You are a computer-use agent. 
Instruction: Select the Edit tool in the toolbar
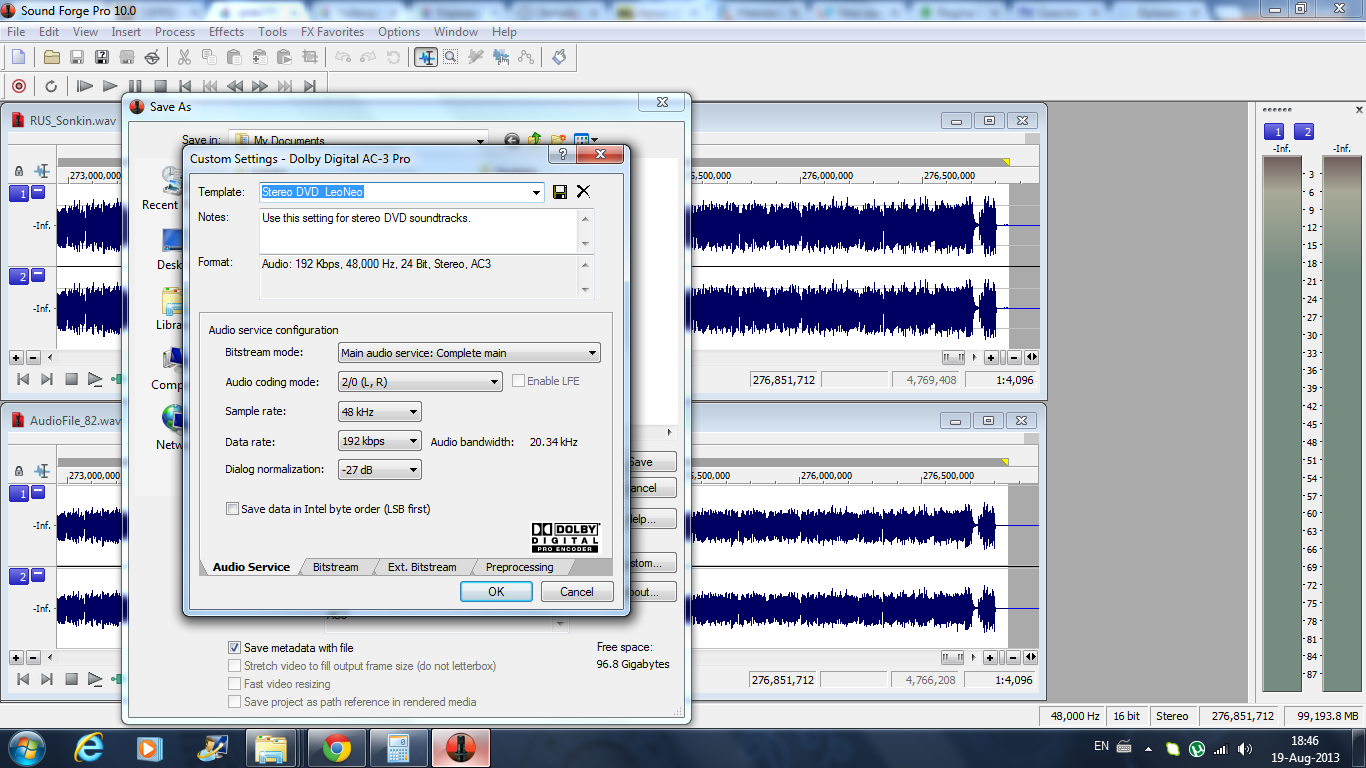pos(426,57)
